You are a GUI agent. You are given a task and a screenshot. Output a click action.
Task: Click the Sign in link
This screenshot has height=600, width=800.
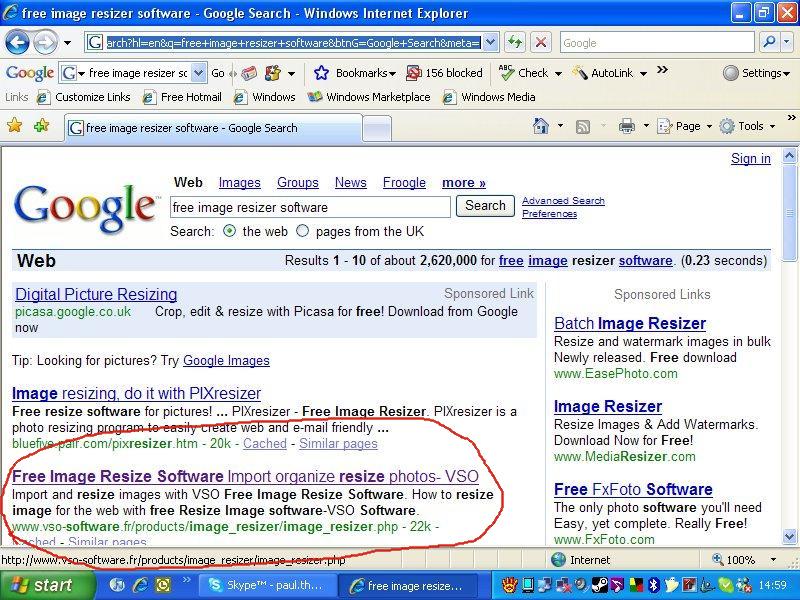(751, 159)
